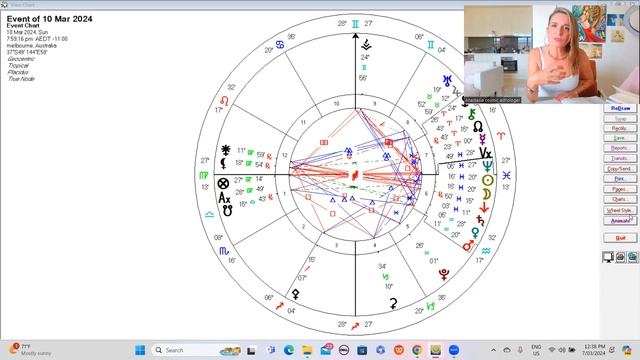Image resolution: width=640 pixels, height=360 pixels.
Task: Open the ENG US language switcher
Action: pyautogui.click(x=536, y=350)
